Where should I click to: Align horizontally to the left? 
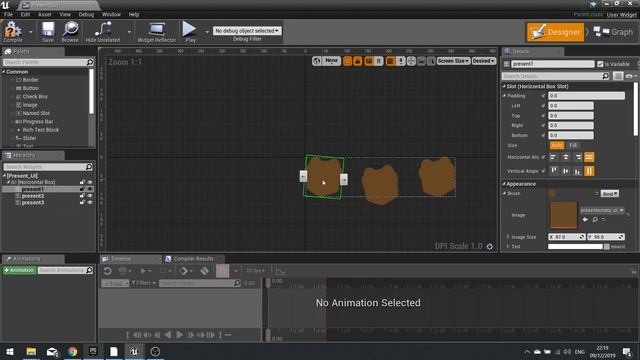553,157
